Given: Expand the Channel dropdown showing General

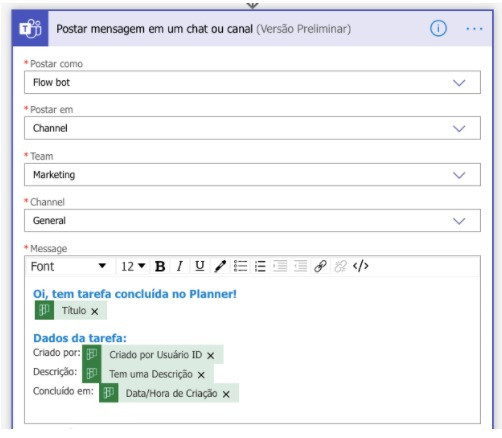Looking at the screenshot, I should point(459,221).
